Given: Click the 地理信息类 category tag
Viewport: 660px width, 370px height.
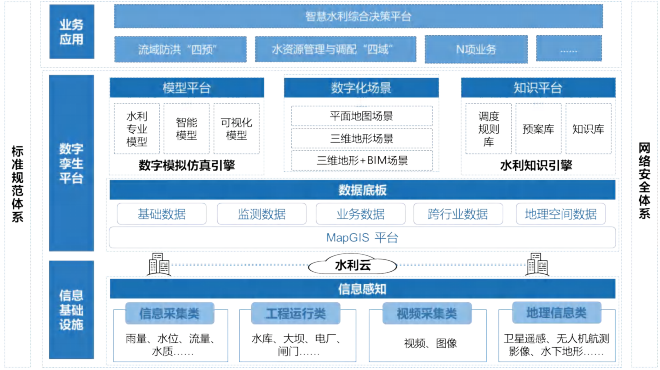Looking at the screenshot, I should click(x=556, y=313).
